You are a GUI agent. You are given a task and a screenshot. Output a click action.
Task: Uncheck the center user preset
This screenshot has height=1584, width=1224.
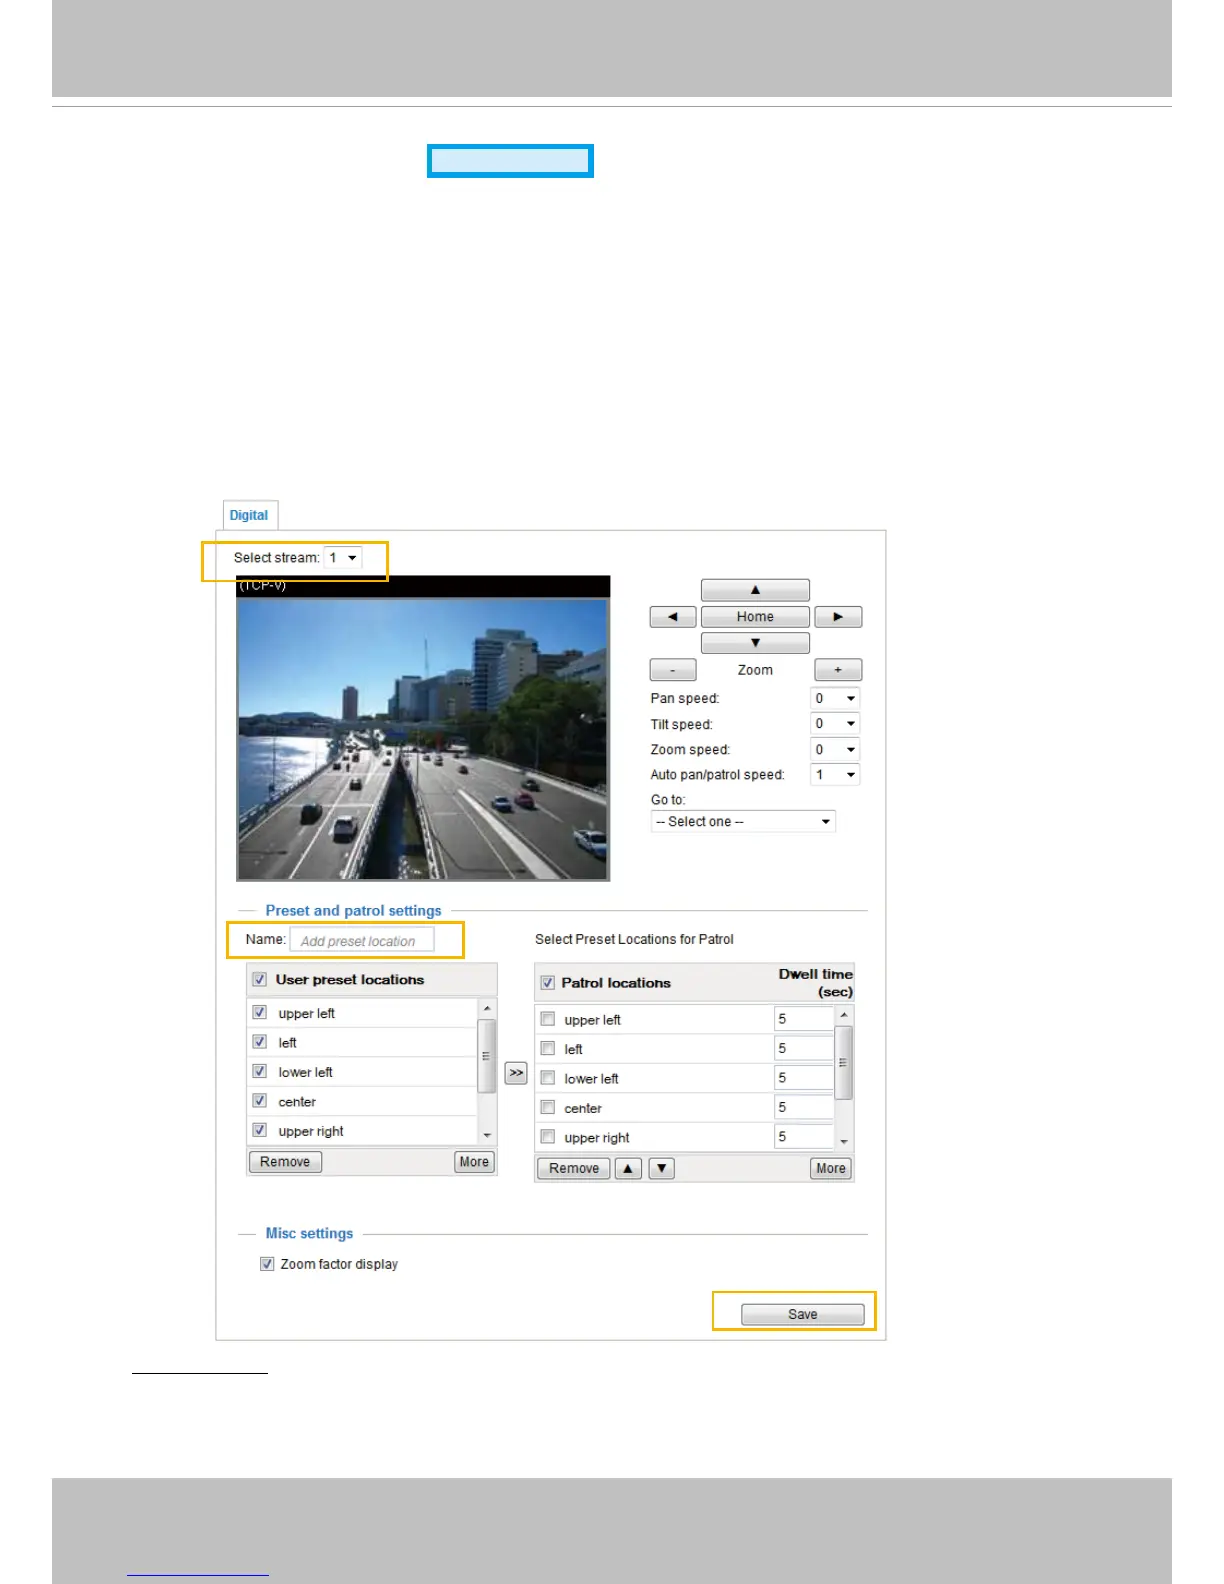click(260, 1101)
